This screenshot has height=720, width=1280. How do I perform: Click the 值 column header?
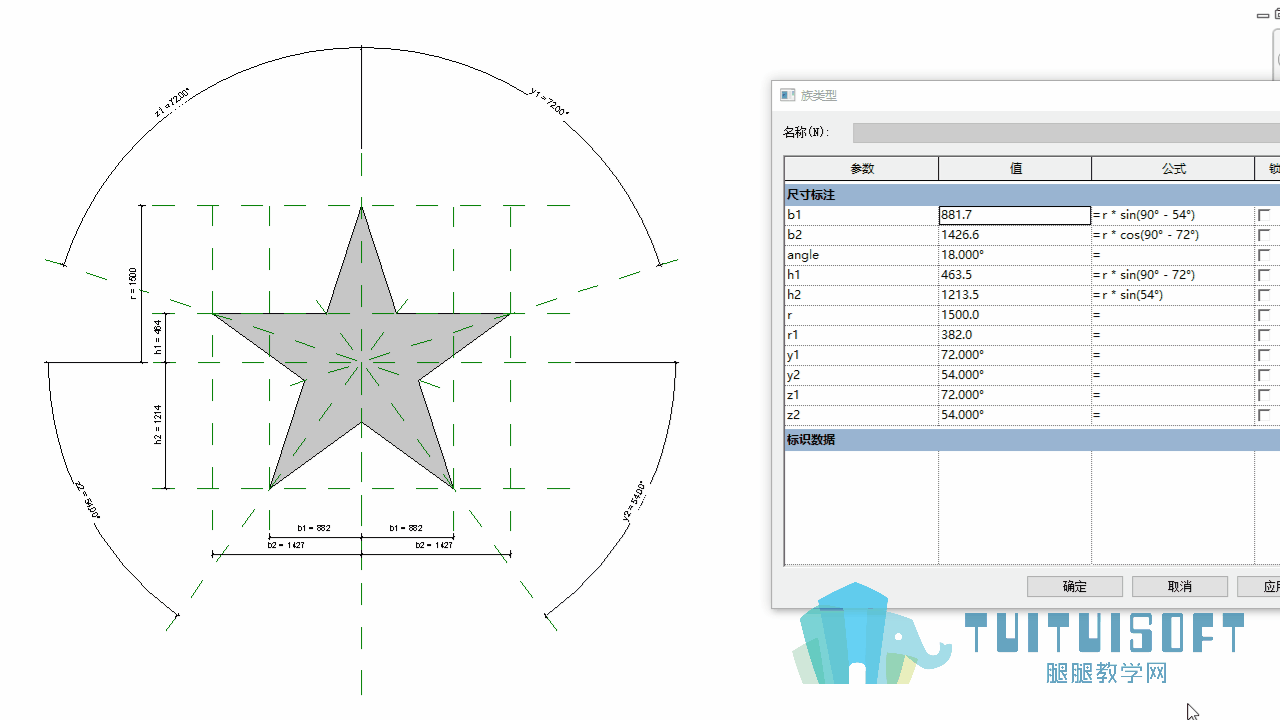[x=1015, y=169]
